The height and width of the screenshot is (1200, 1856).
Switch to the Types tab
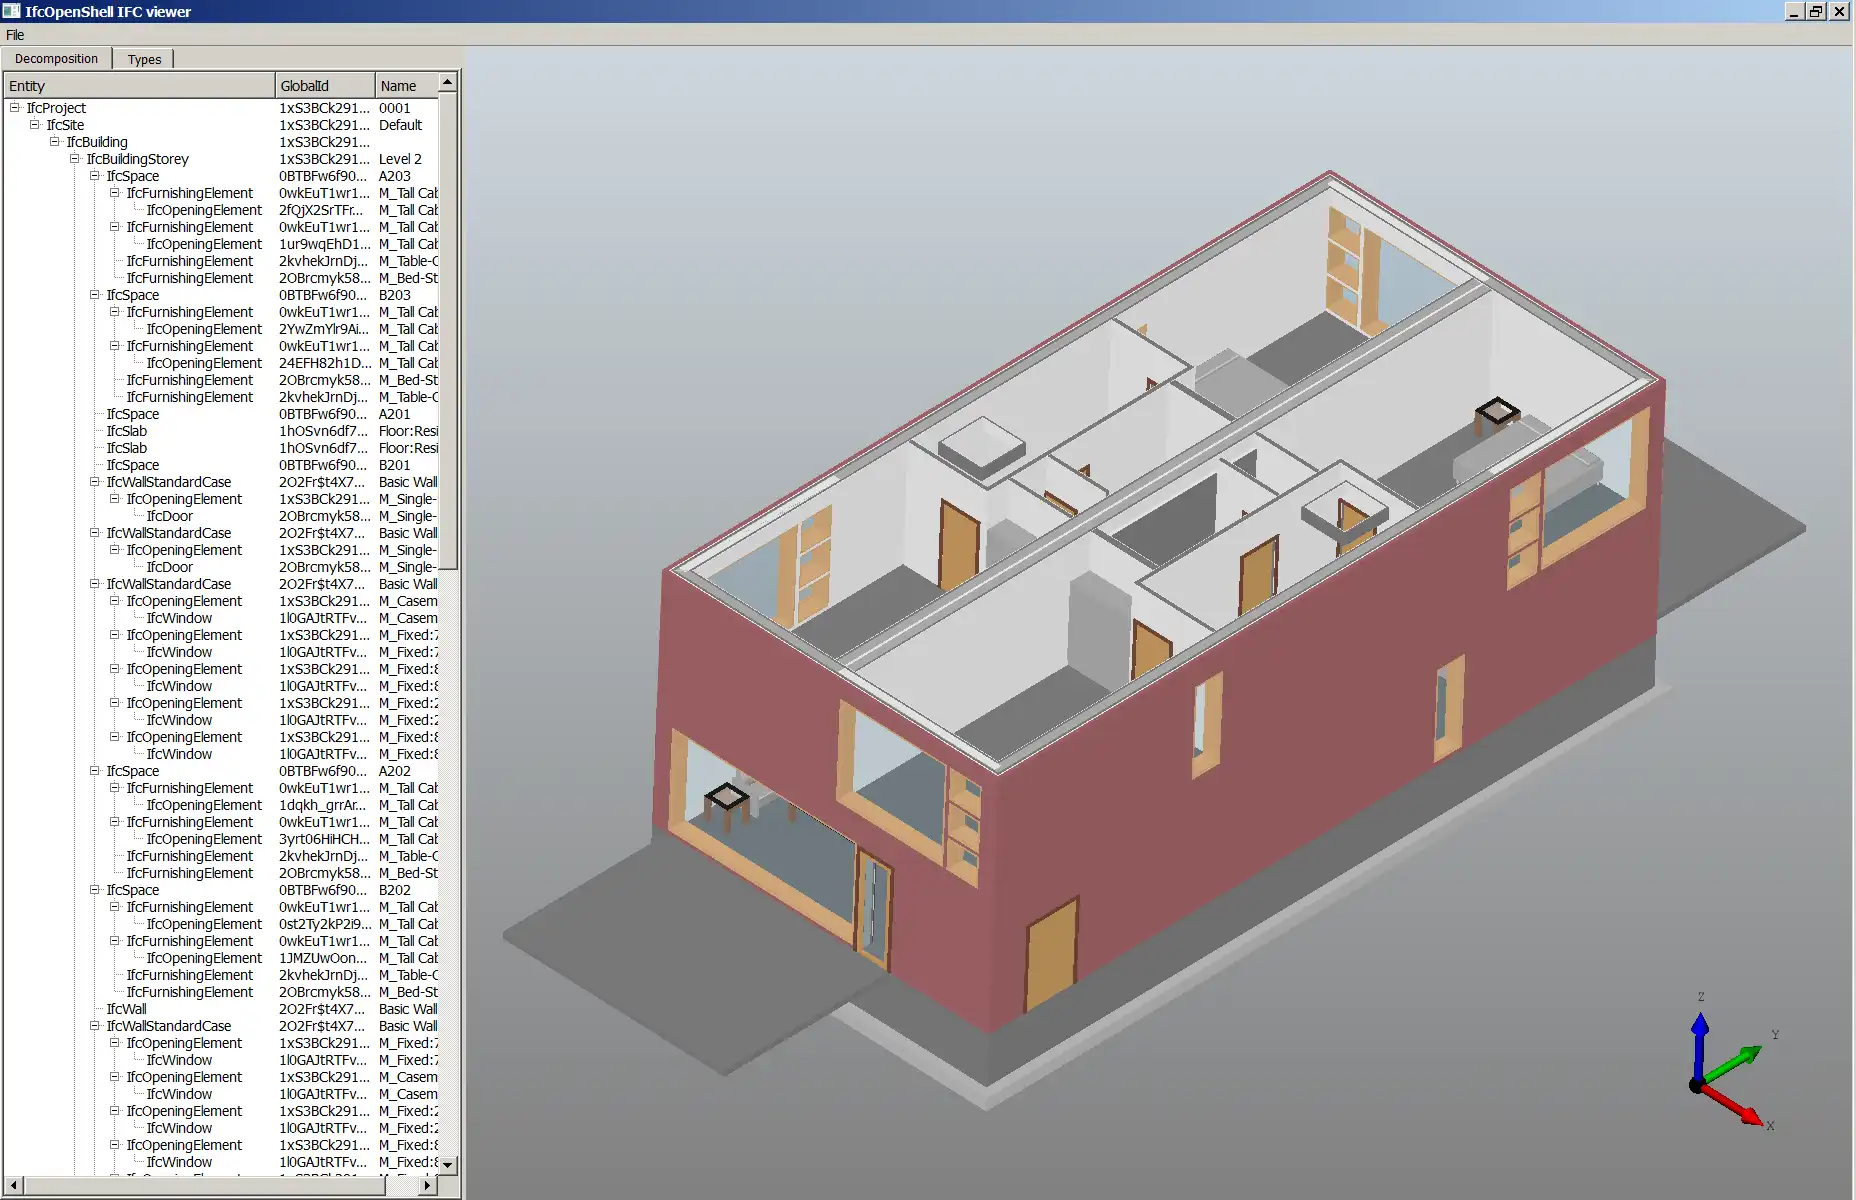tap(144, 60)
